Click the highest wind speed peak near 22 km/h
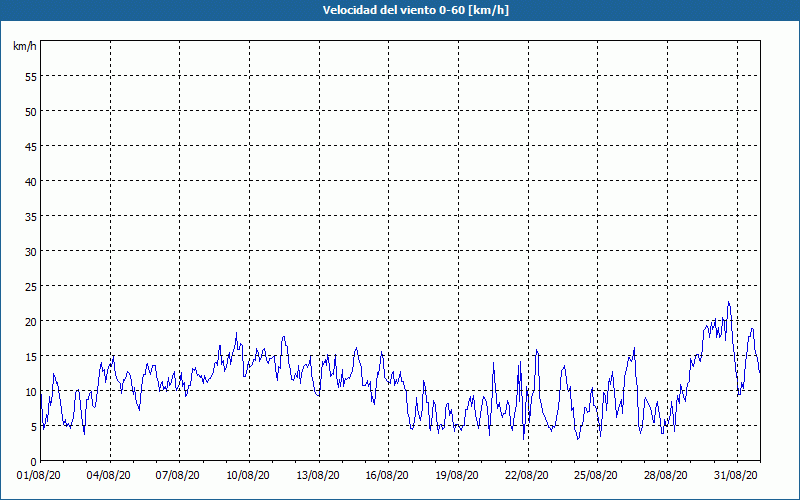The height and width of the screenshot is (500, 800). [x=729, y=302]
